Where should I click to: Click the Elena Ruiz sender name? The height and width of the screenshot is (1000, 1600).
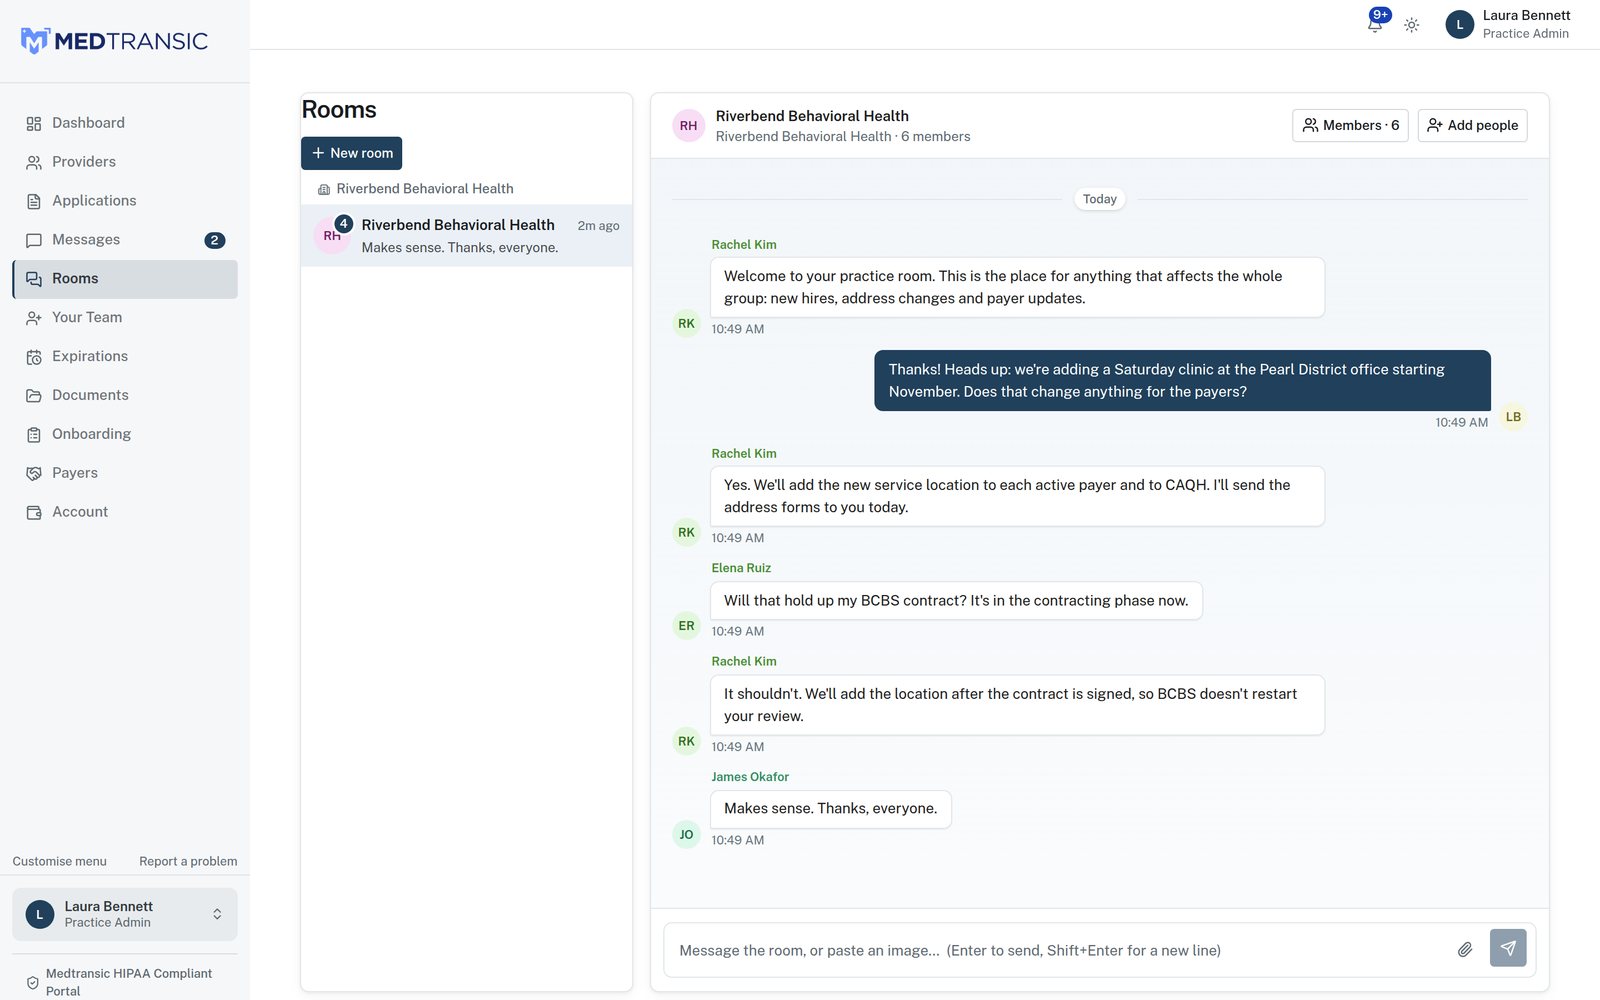pos(741,568)
